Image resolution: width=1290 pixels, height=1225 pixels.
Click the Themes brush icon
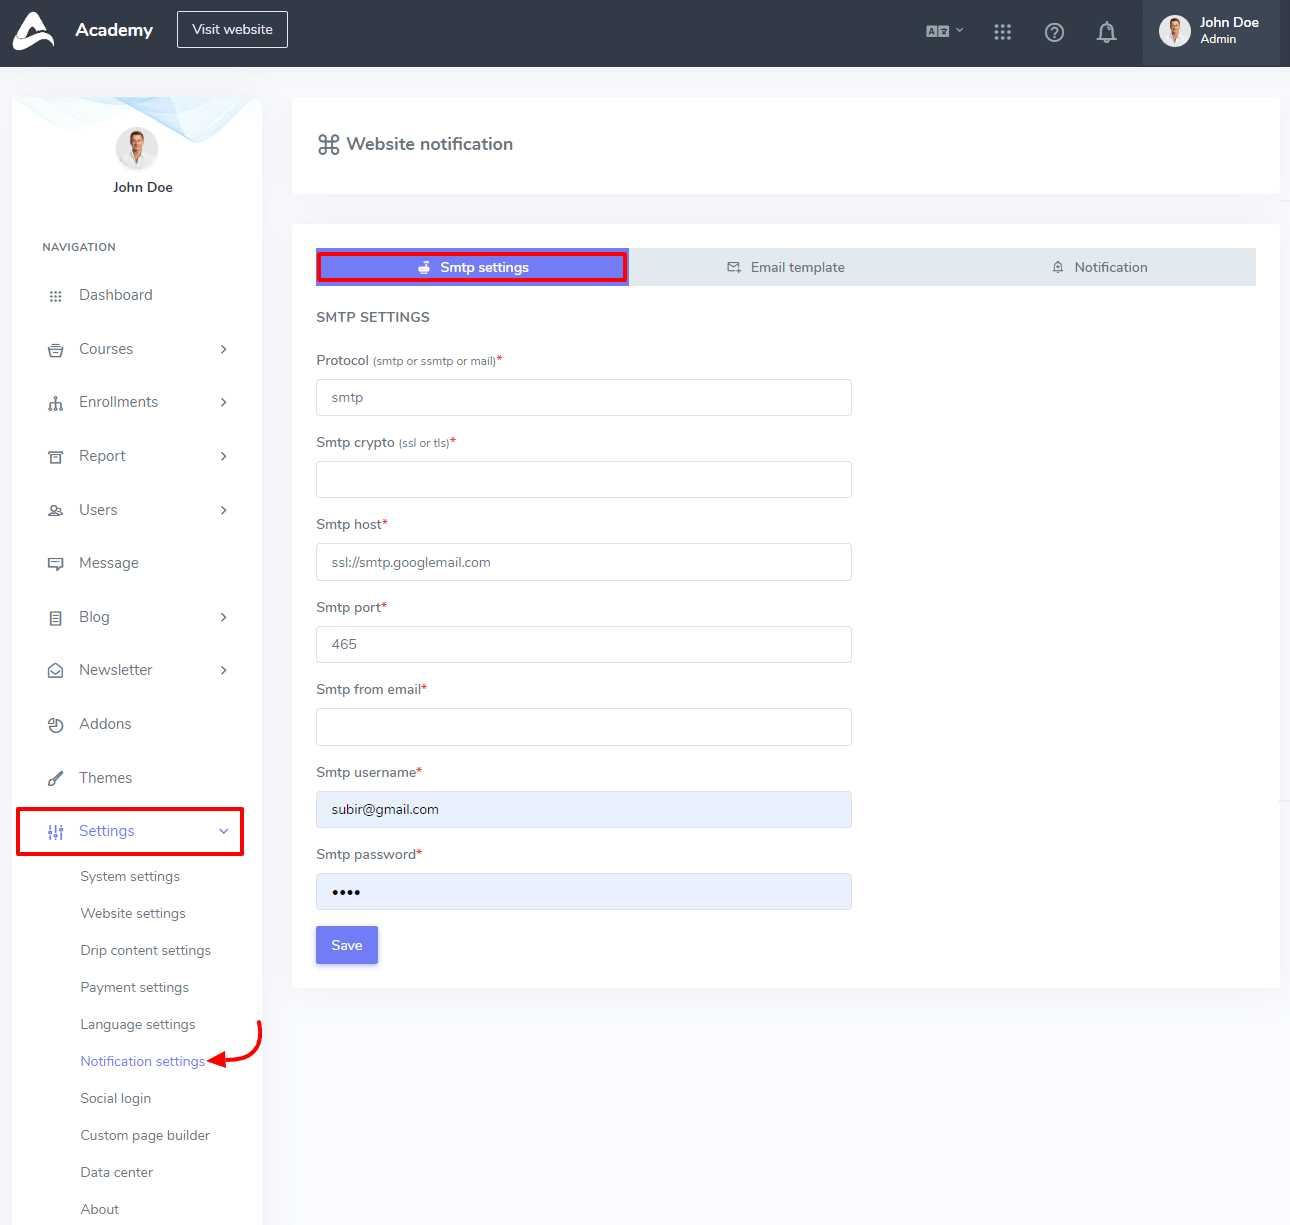click(56, 779)
